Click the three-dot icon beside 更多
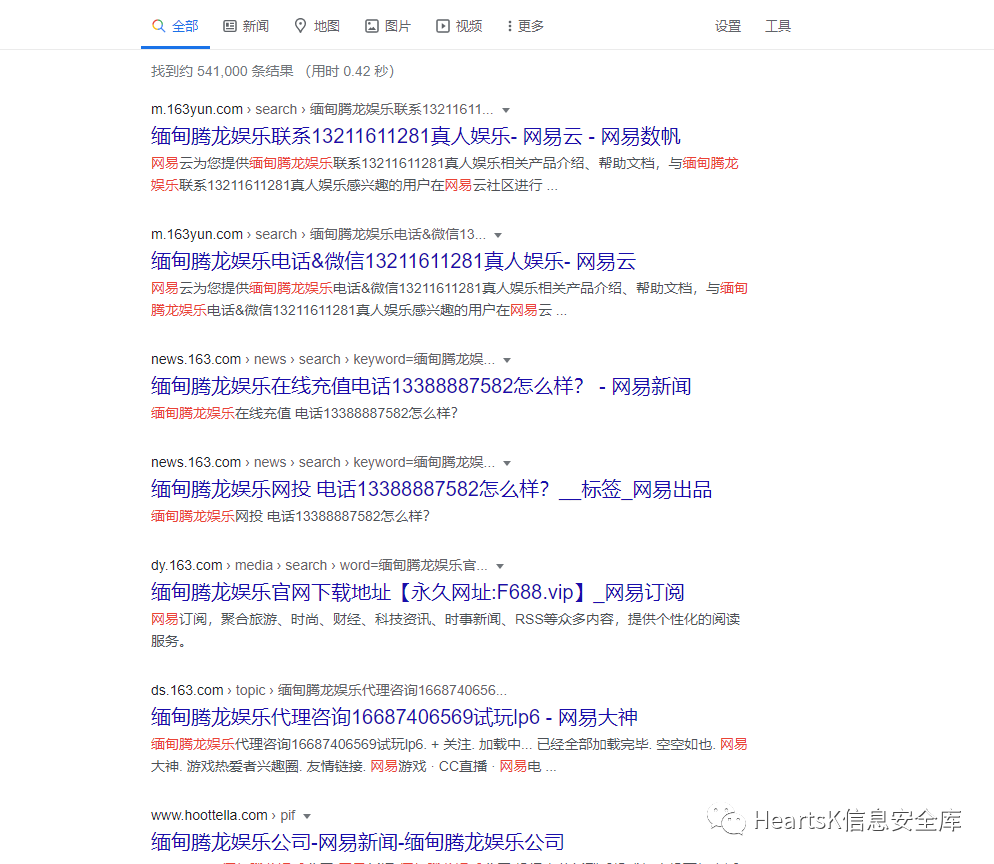The image size is (994, 864). [510, 26]
